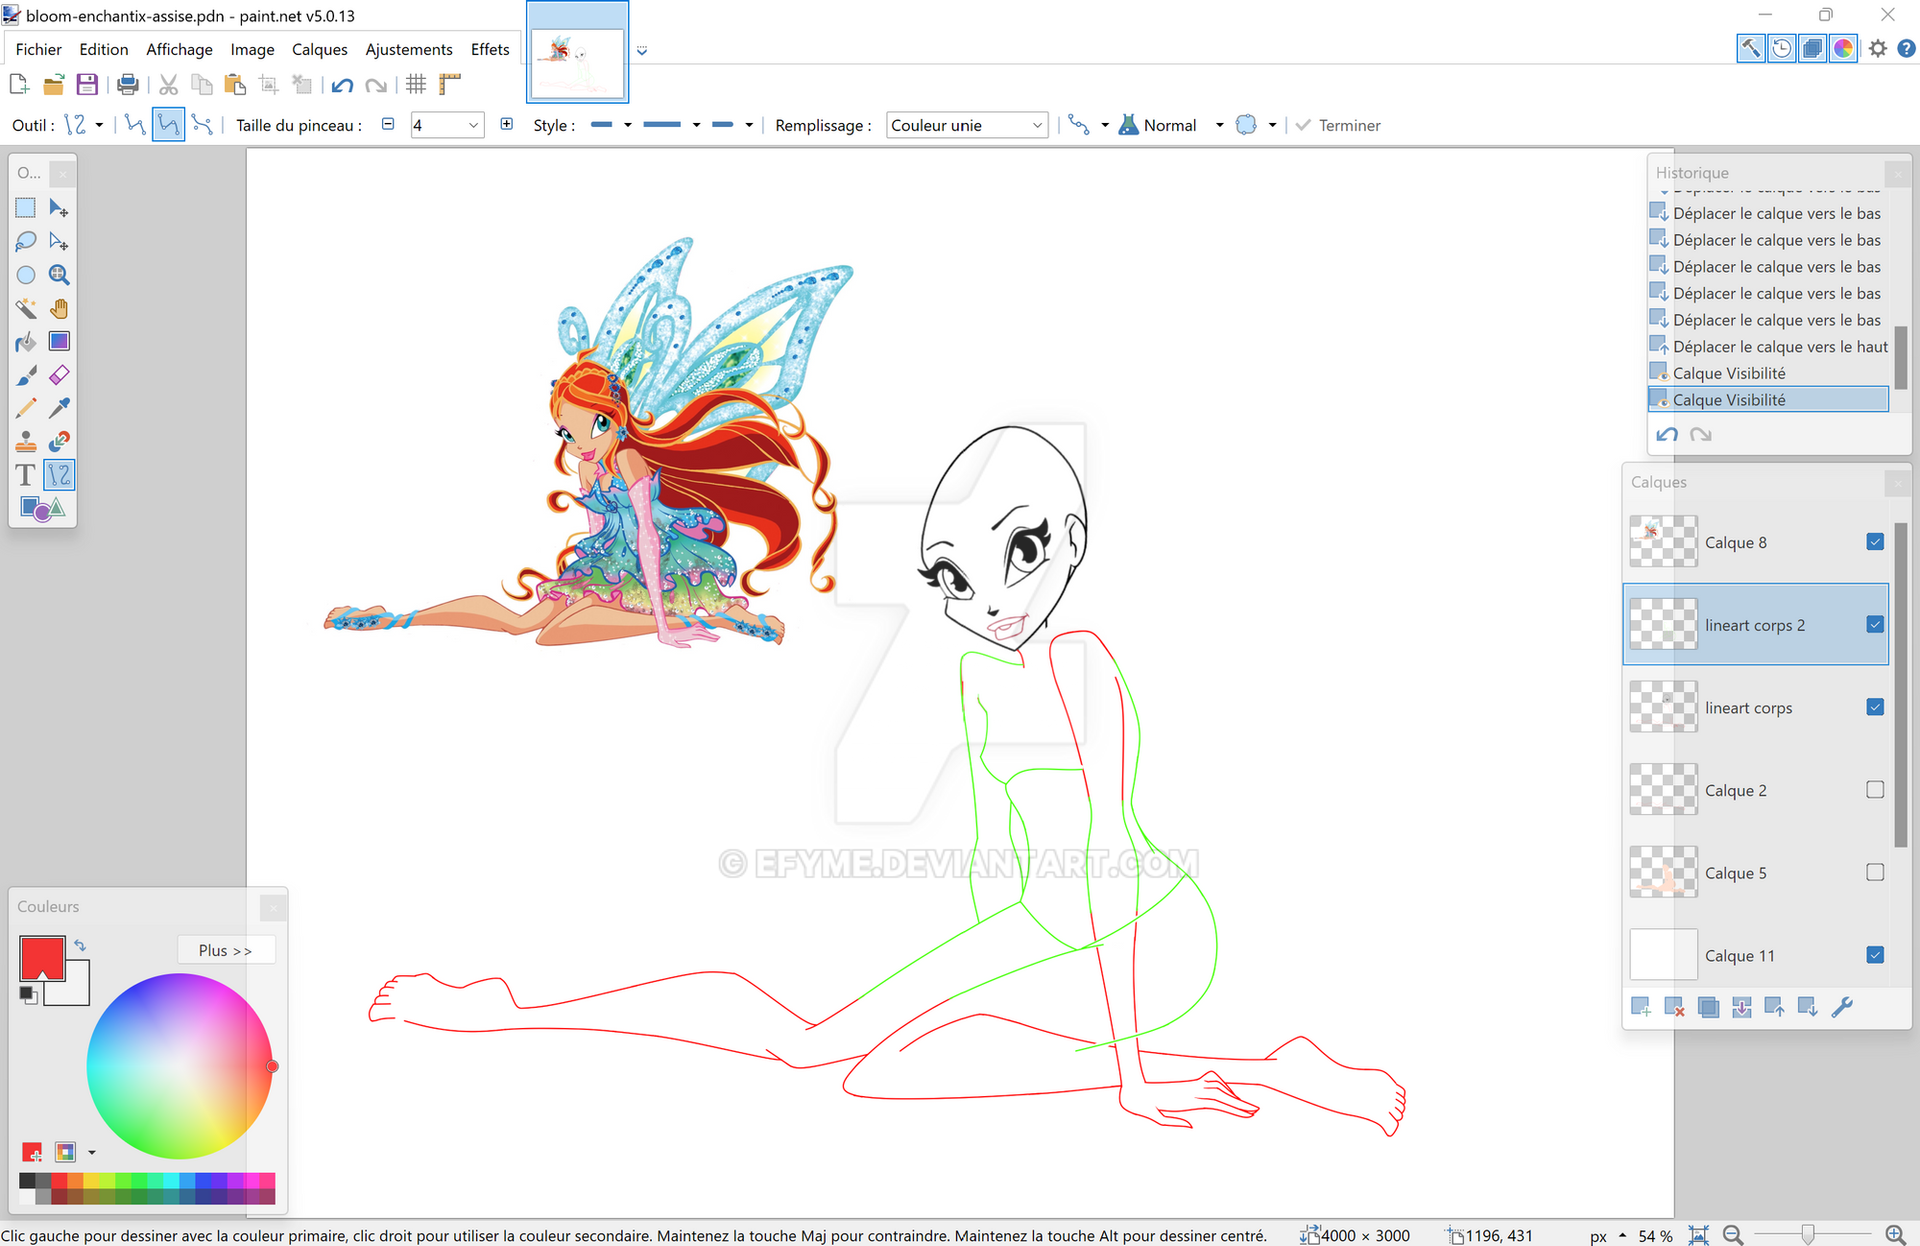Select the Paint Bucket tool
This screenshot has width=1920, height=1246.
pos(26,342)
